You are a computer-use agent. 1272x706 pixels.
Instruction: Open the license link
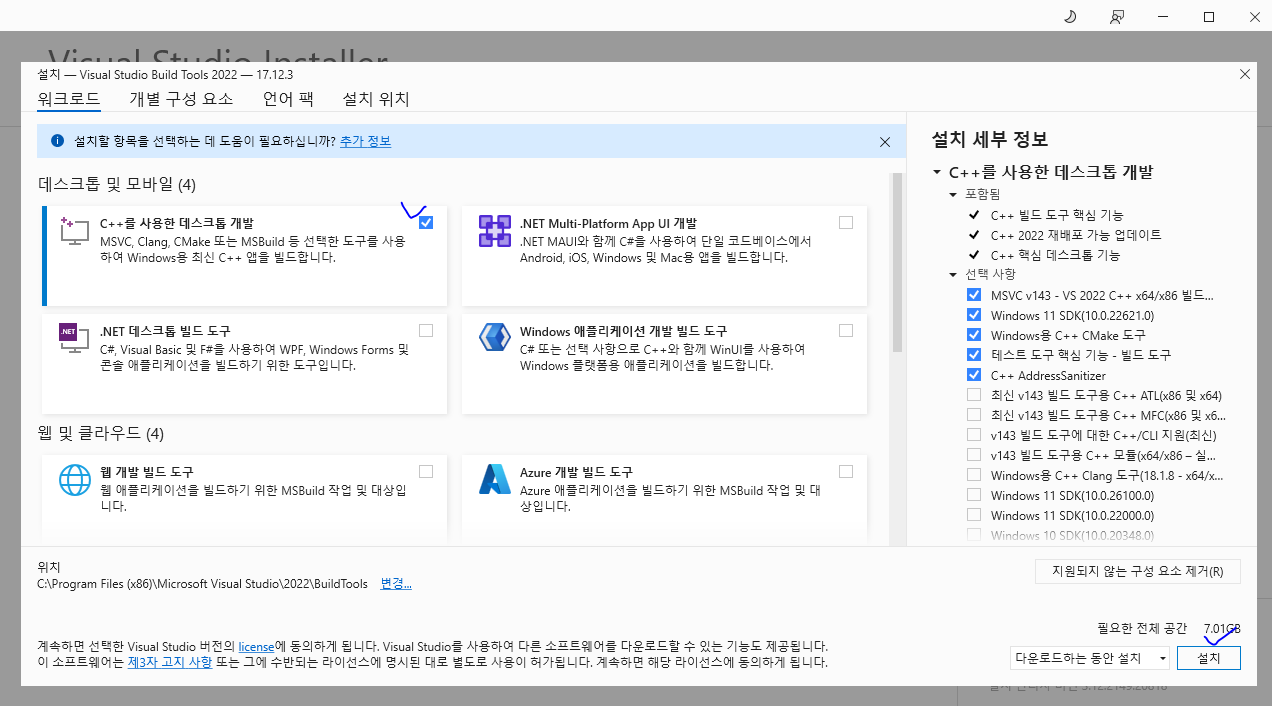pyautogui.click(x=256, y=647)
